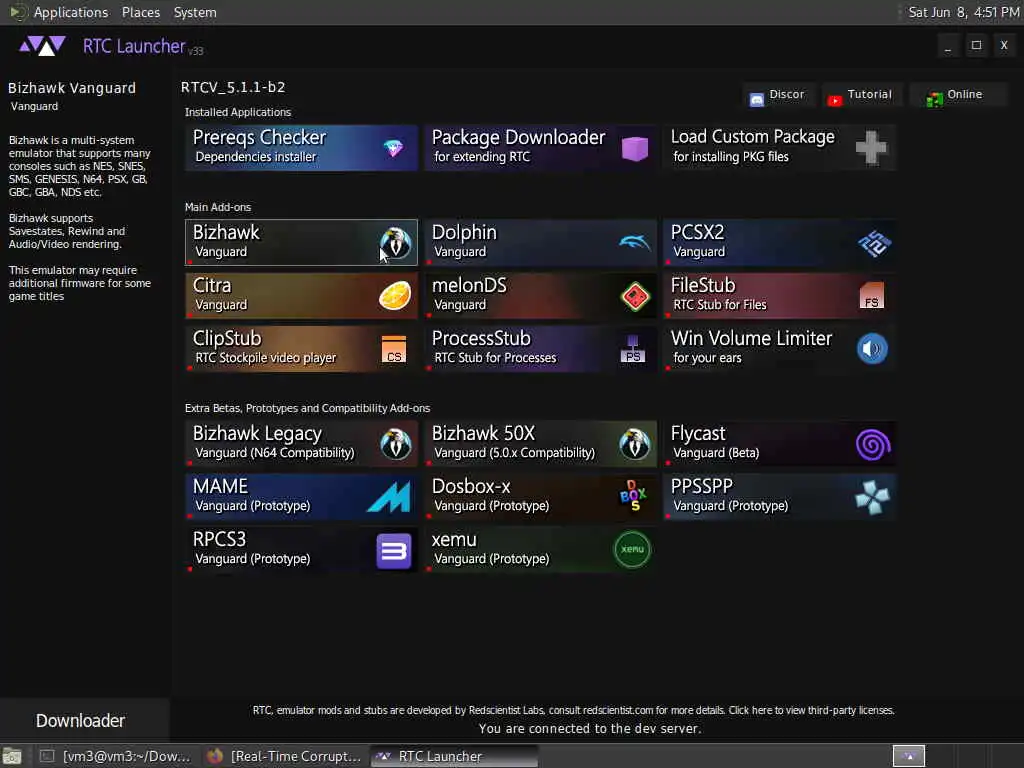Launch PCSX2 Vanguard add-on title

point(697,232)
